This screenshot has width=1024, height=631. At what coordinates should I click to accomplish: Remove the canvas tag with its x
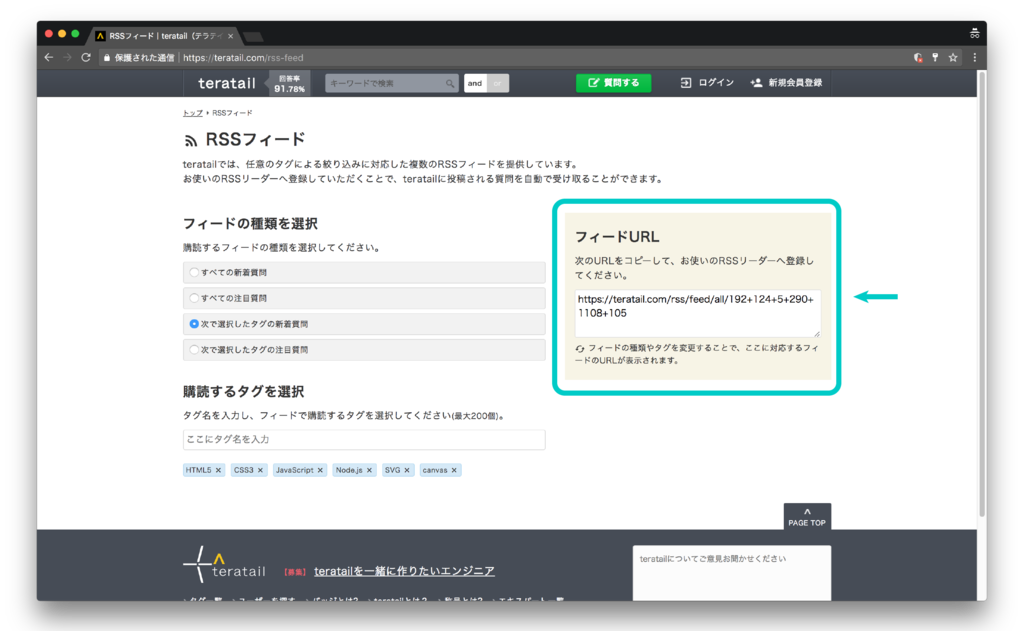[454, 470]
